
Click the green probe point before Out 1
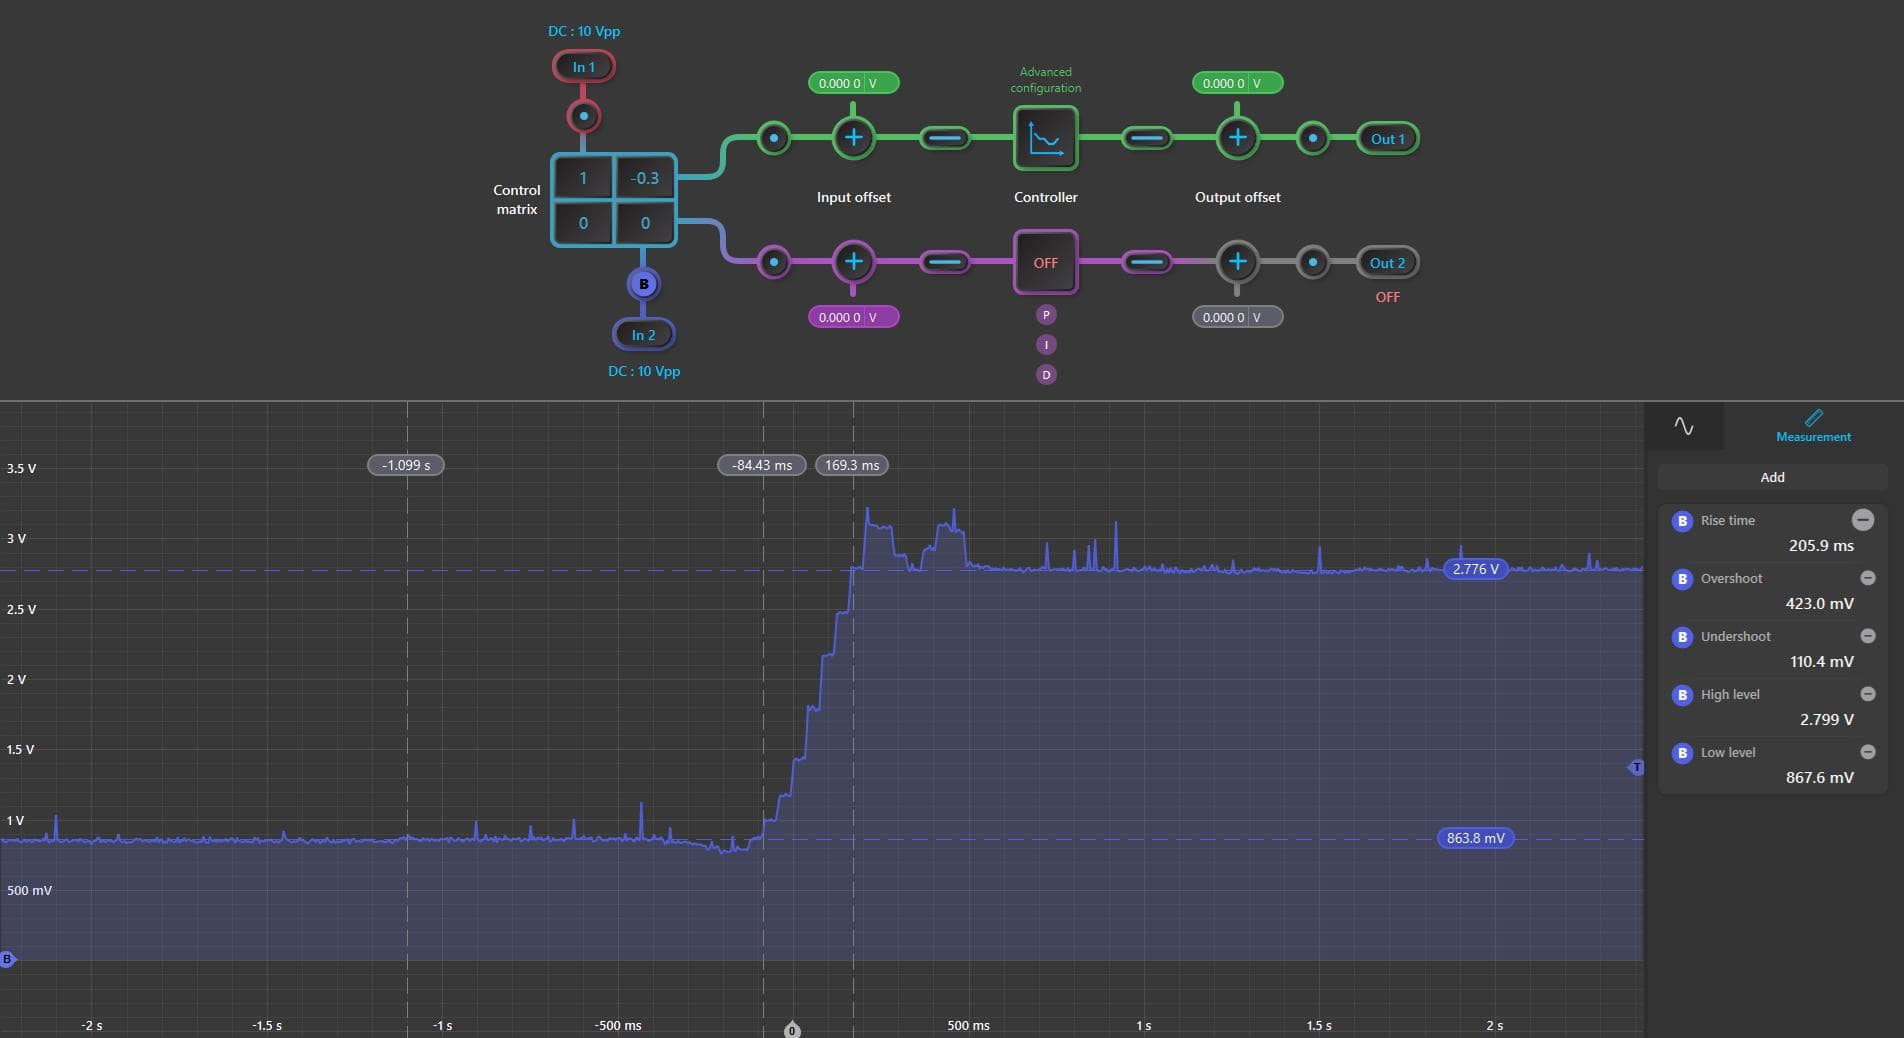tap(1313, 138)
